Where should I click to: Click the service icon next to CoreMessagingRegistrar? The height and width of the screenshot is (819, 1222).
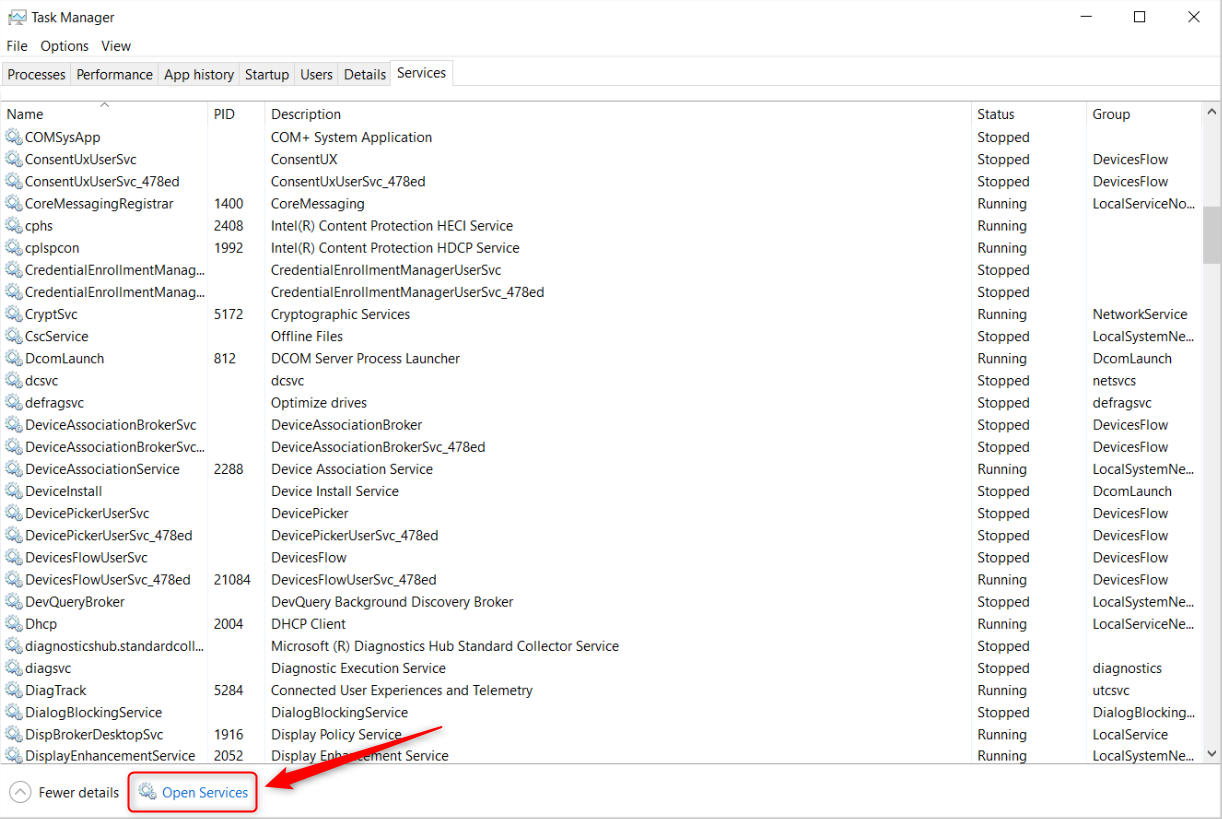coord(14,203)
